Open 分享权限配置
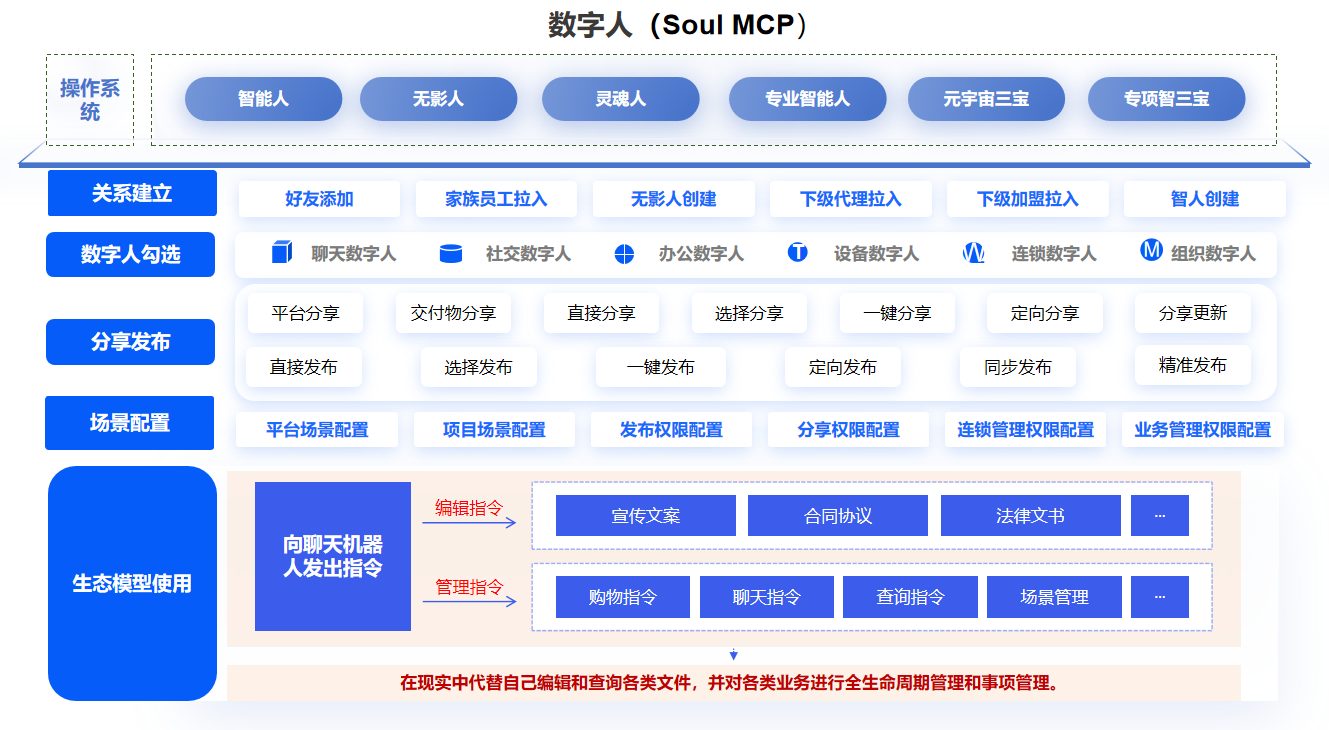The width and height of the screenshot is (1329, 730). click(x=848, y=430)
